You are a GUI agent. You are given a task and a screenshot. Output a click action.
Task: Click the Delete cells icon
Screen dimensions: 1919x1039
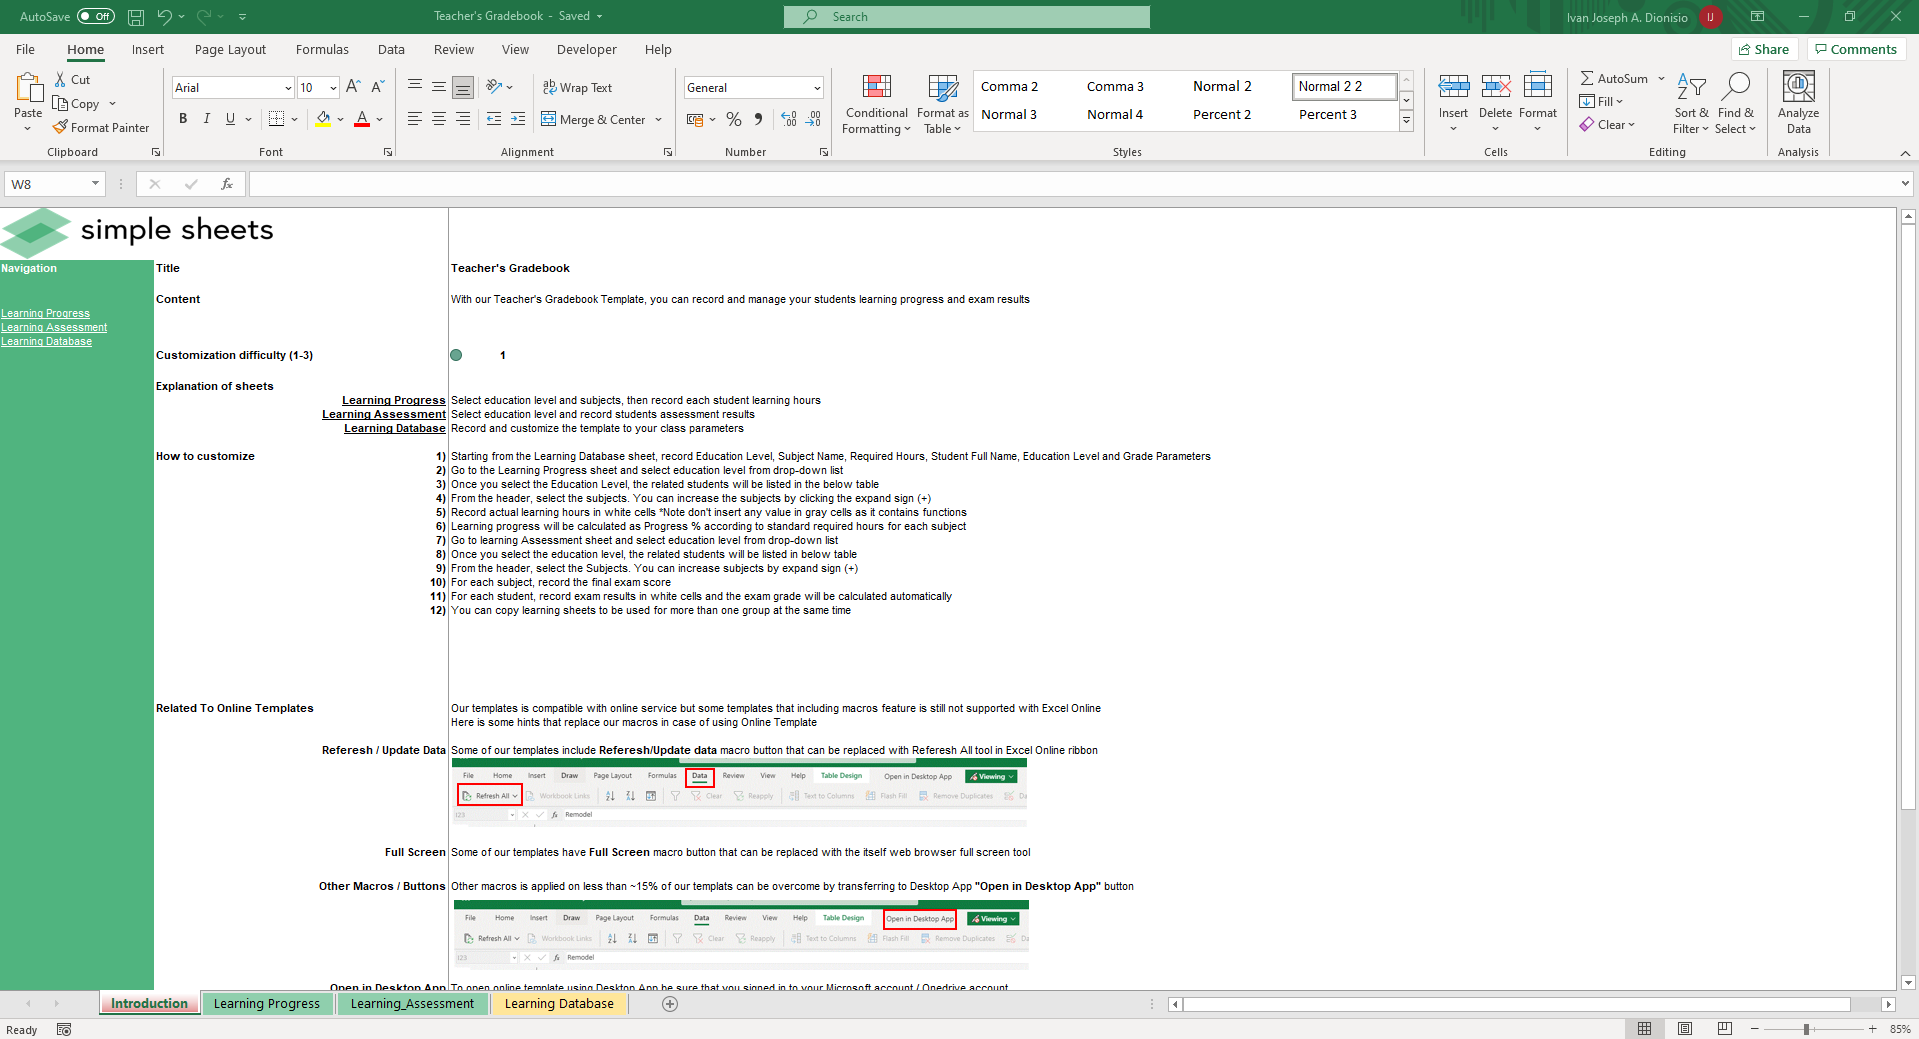coord(1496,87)
